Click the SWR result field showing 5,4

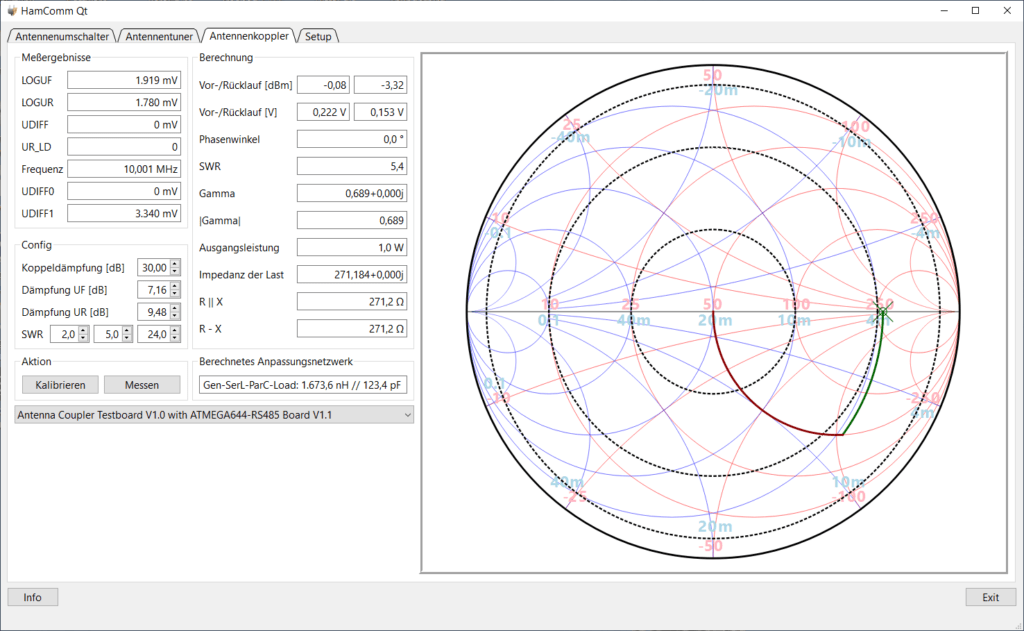(352, 167)
